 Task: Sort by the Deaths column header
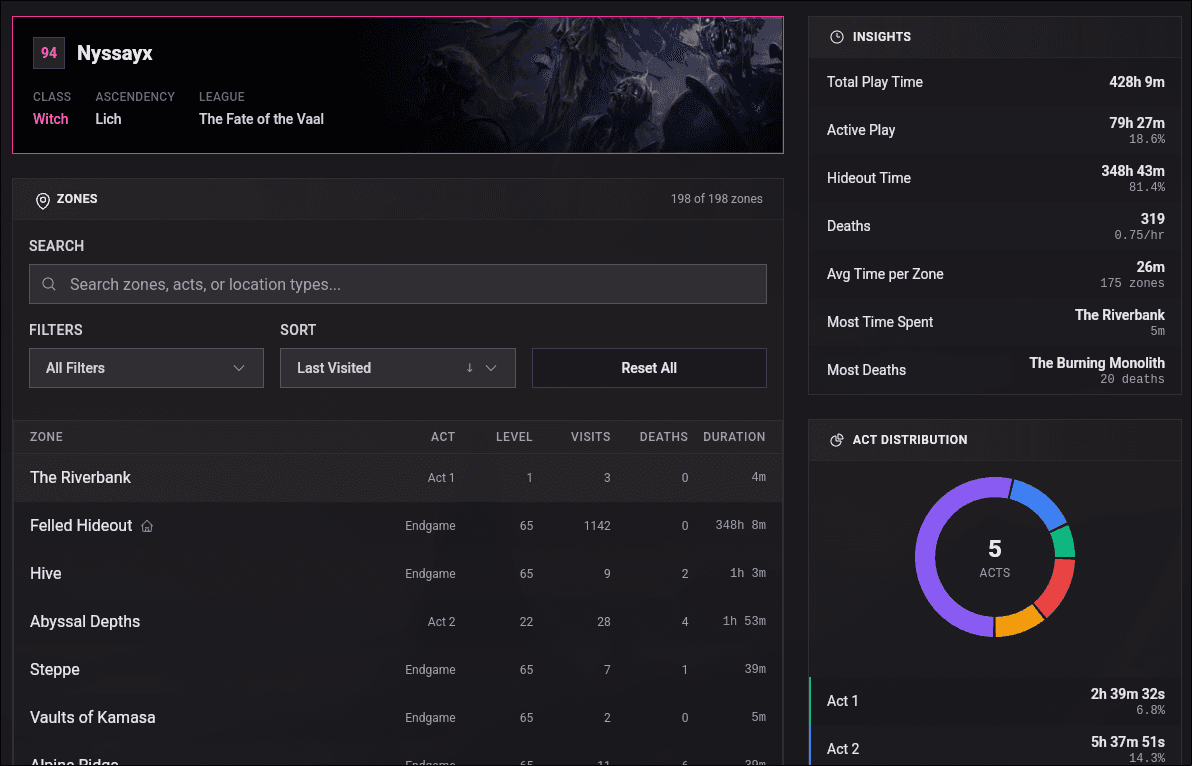663,437
